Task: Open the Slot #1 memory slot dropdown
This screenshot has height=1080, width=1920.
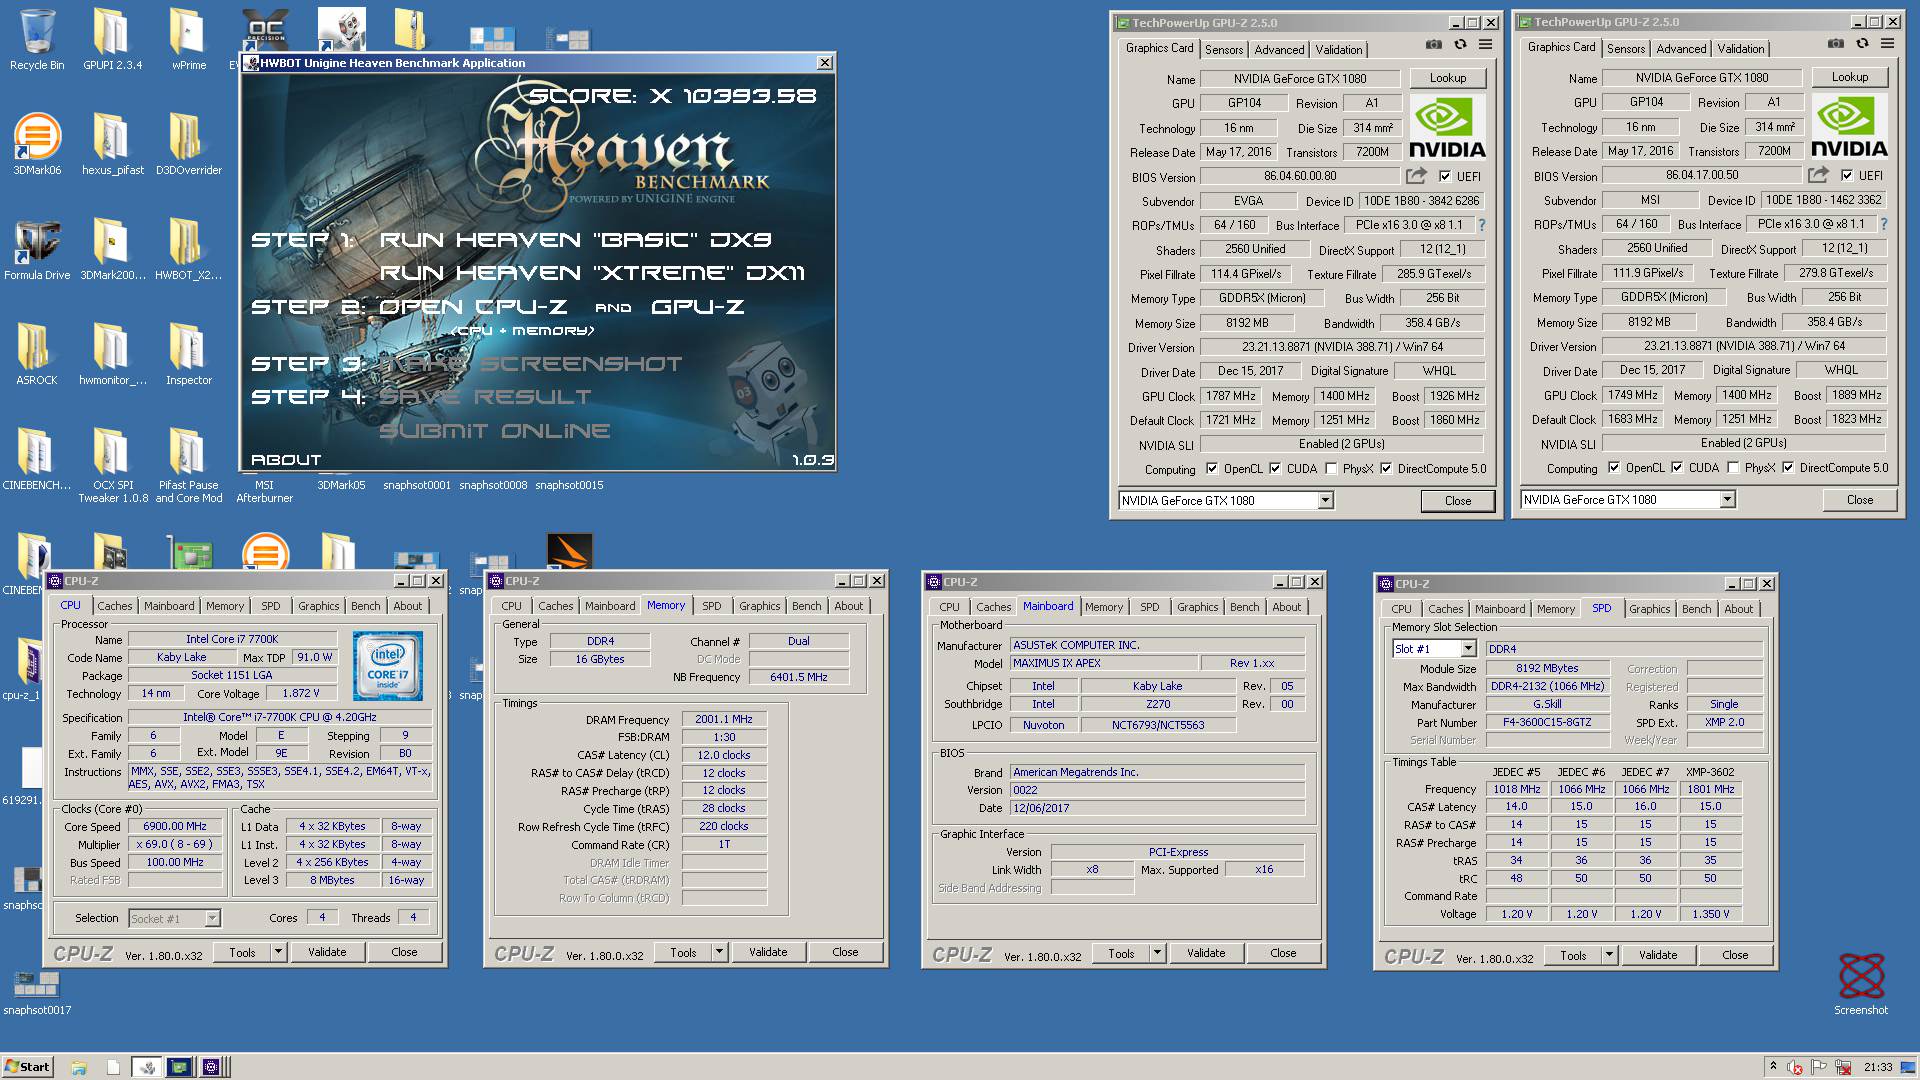Action: (1434, 649)
